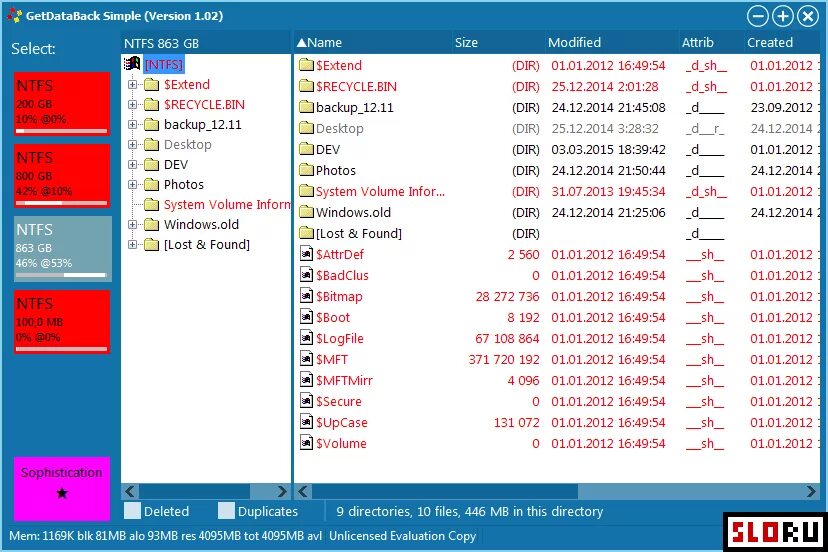Sort by the Modified column header
This screenshot has width=828, height=552.
click(611, 43)
